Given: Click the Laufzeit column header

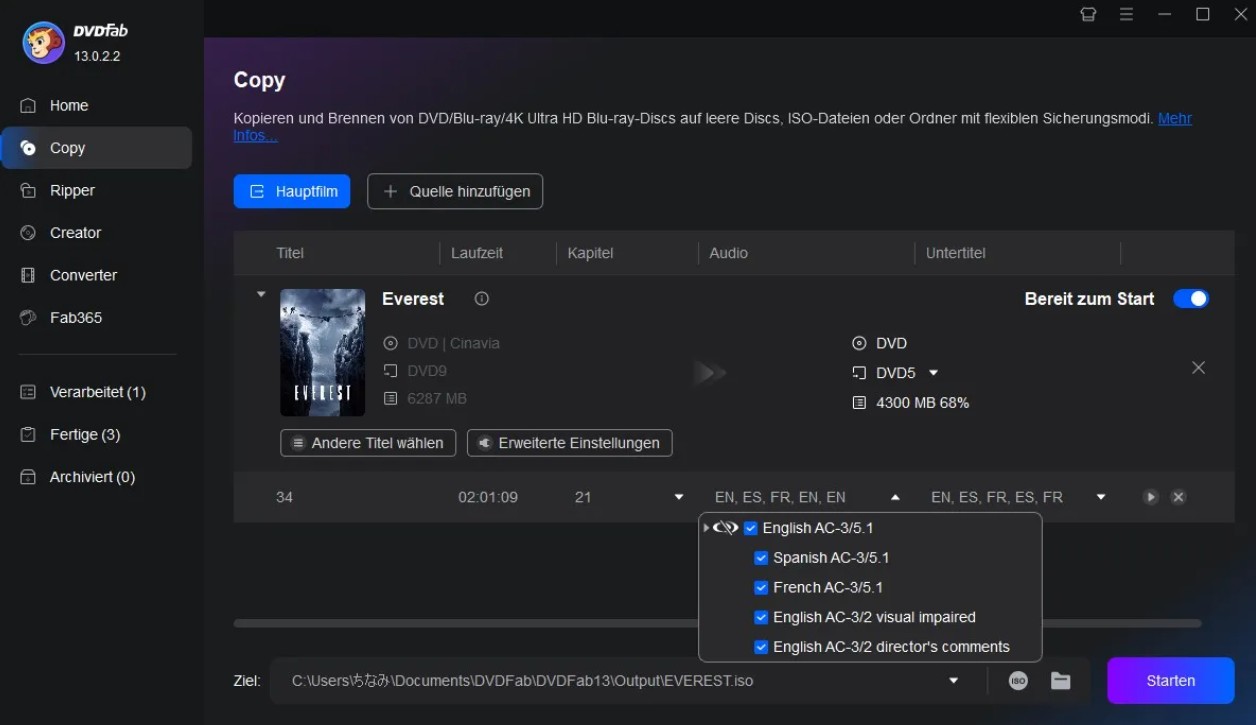Looking at the screenshot, I should click(477, 253).
